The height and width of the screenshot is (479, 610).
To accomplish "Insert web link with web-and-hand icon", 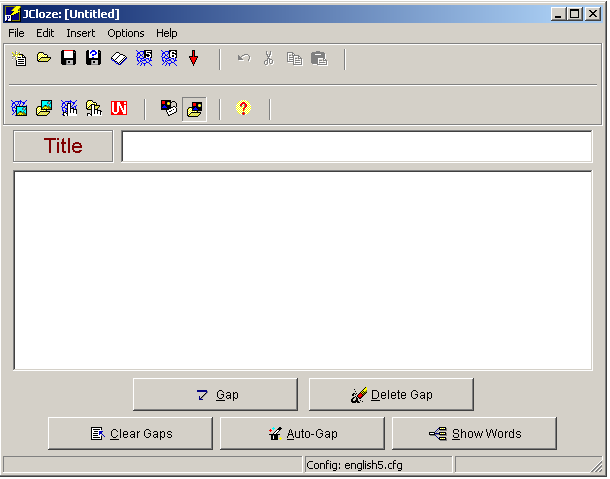I will coord(69,108).
